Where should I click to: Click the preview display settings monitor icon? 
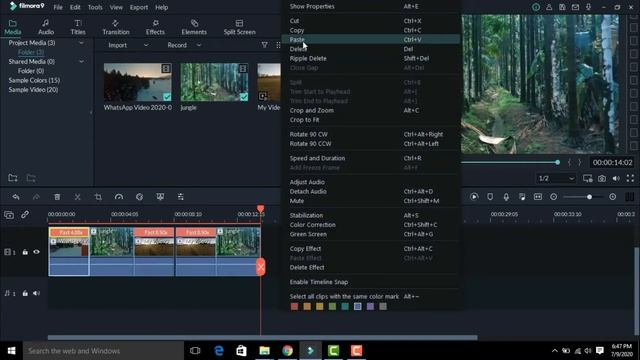(x=587, y=178)
